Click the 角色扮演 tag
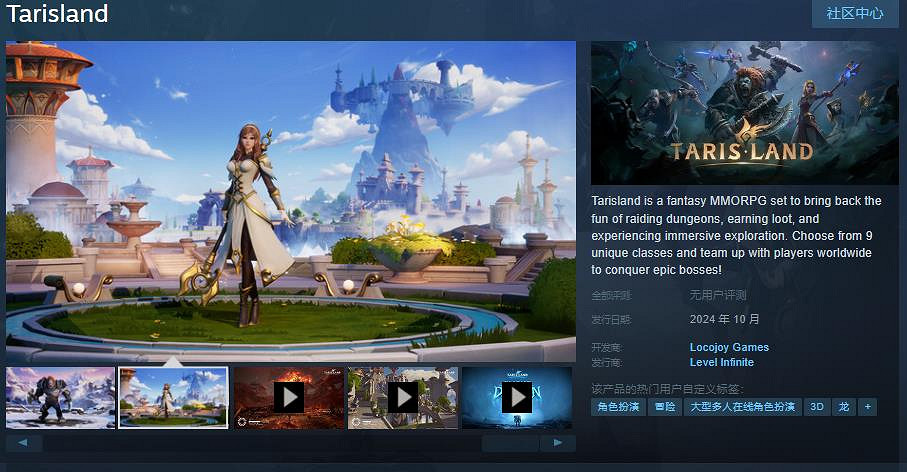The width and height of the screenshot is (907, 472). point(618,407)
